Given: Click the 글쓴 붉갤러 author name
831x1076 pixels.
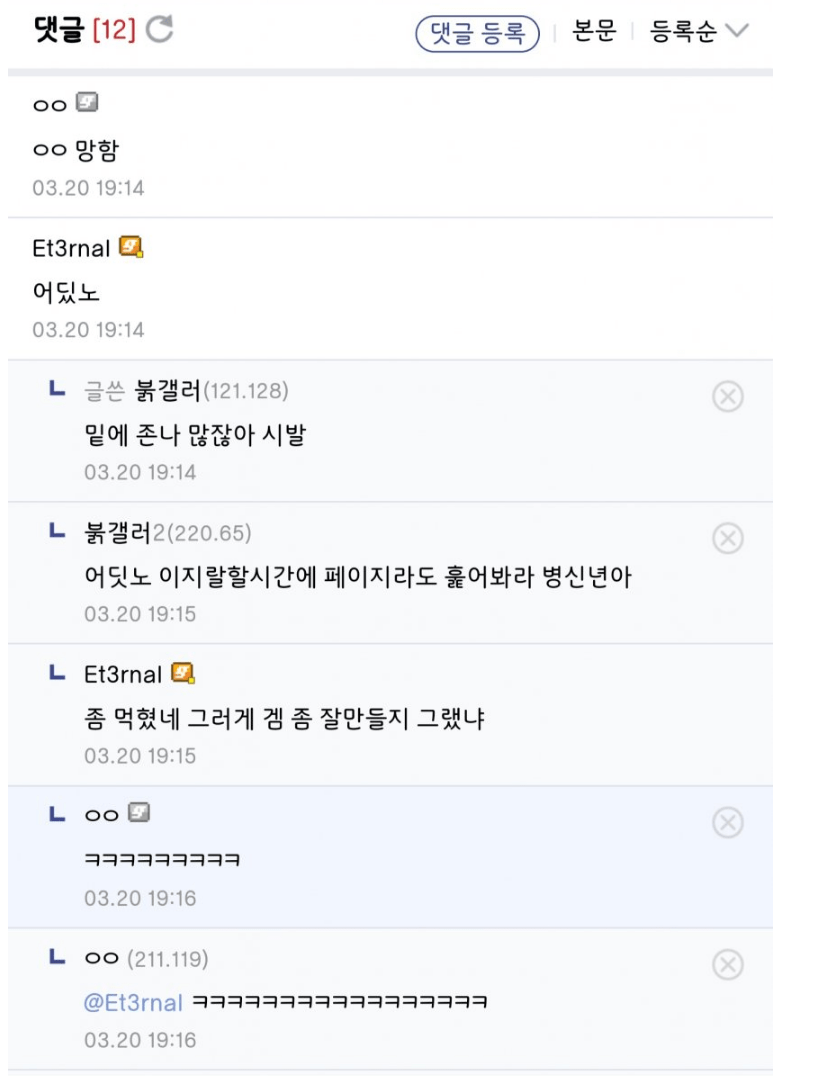Looking at the screenshot, I should [x=166, y=389].
